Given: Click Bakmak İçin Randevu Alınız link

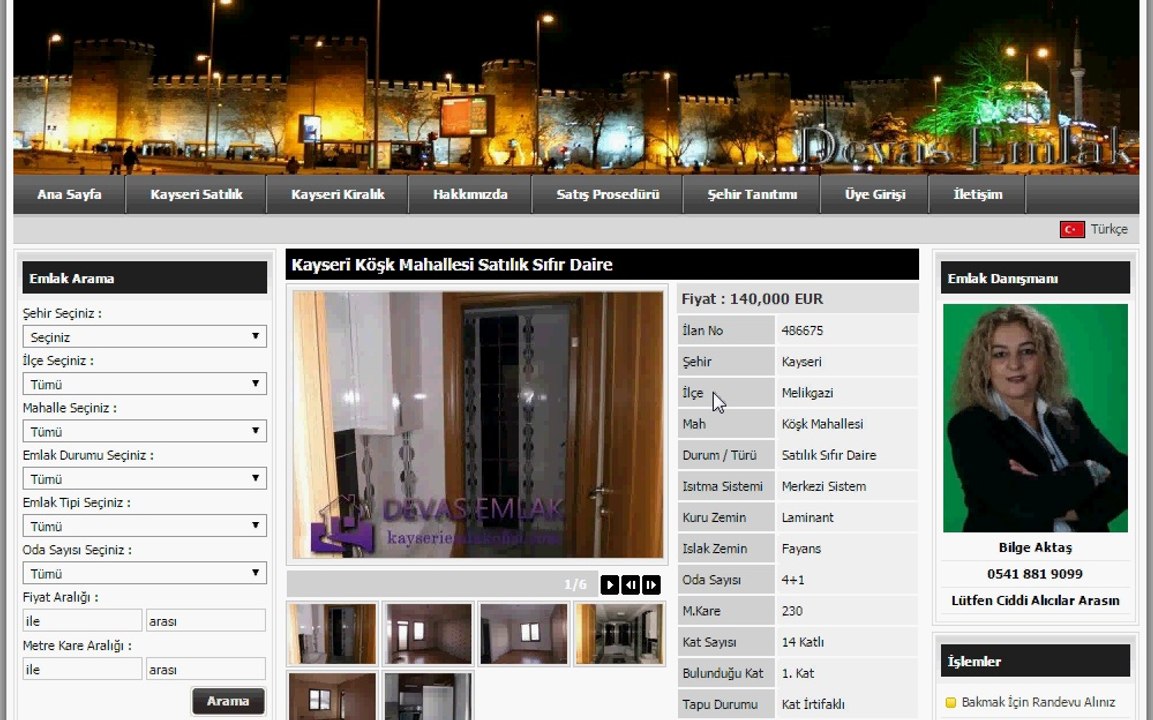Looking at the screenshot, I should coord(1038,702).
